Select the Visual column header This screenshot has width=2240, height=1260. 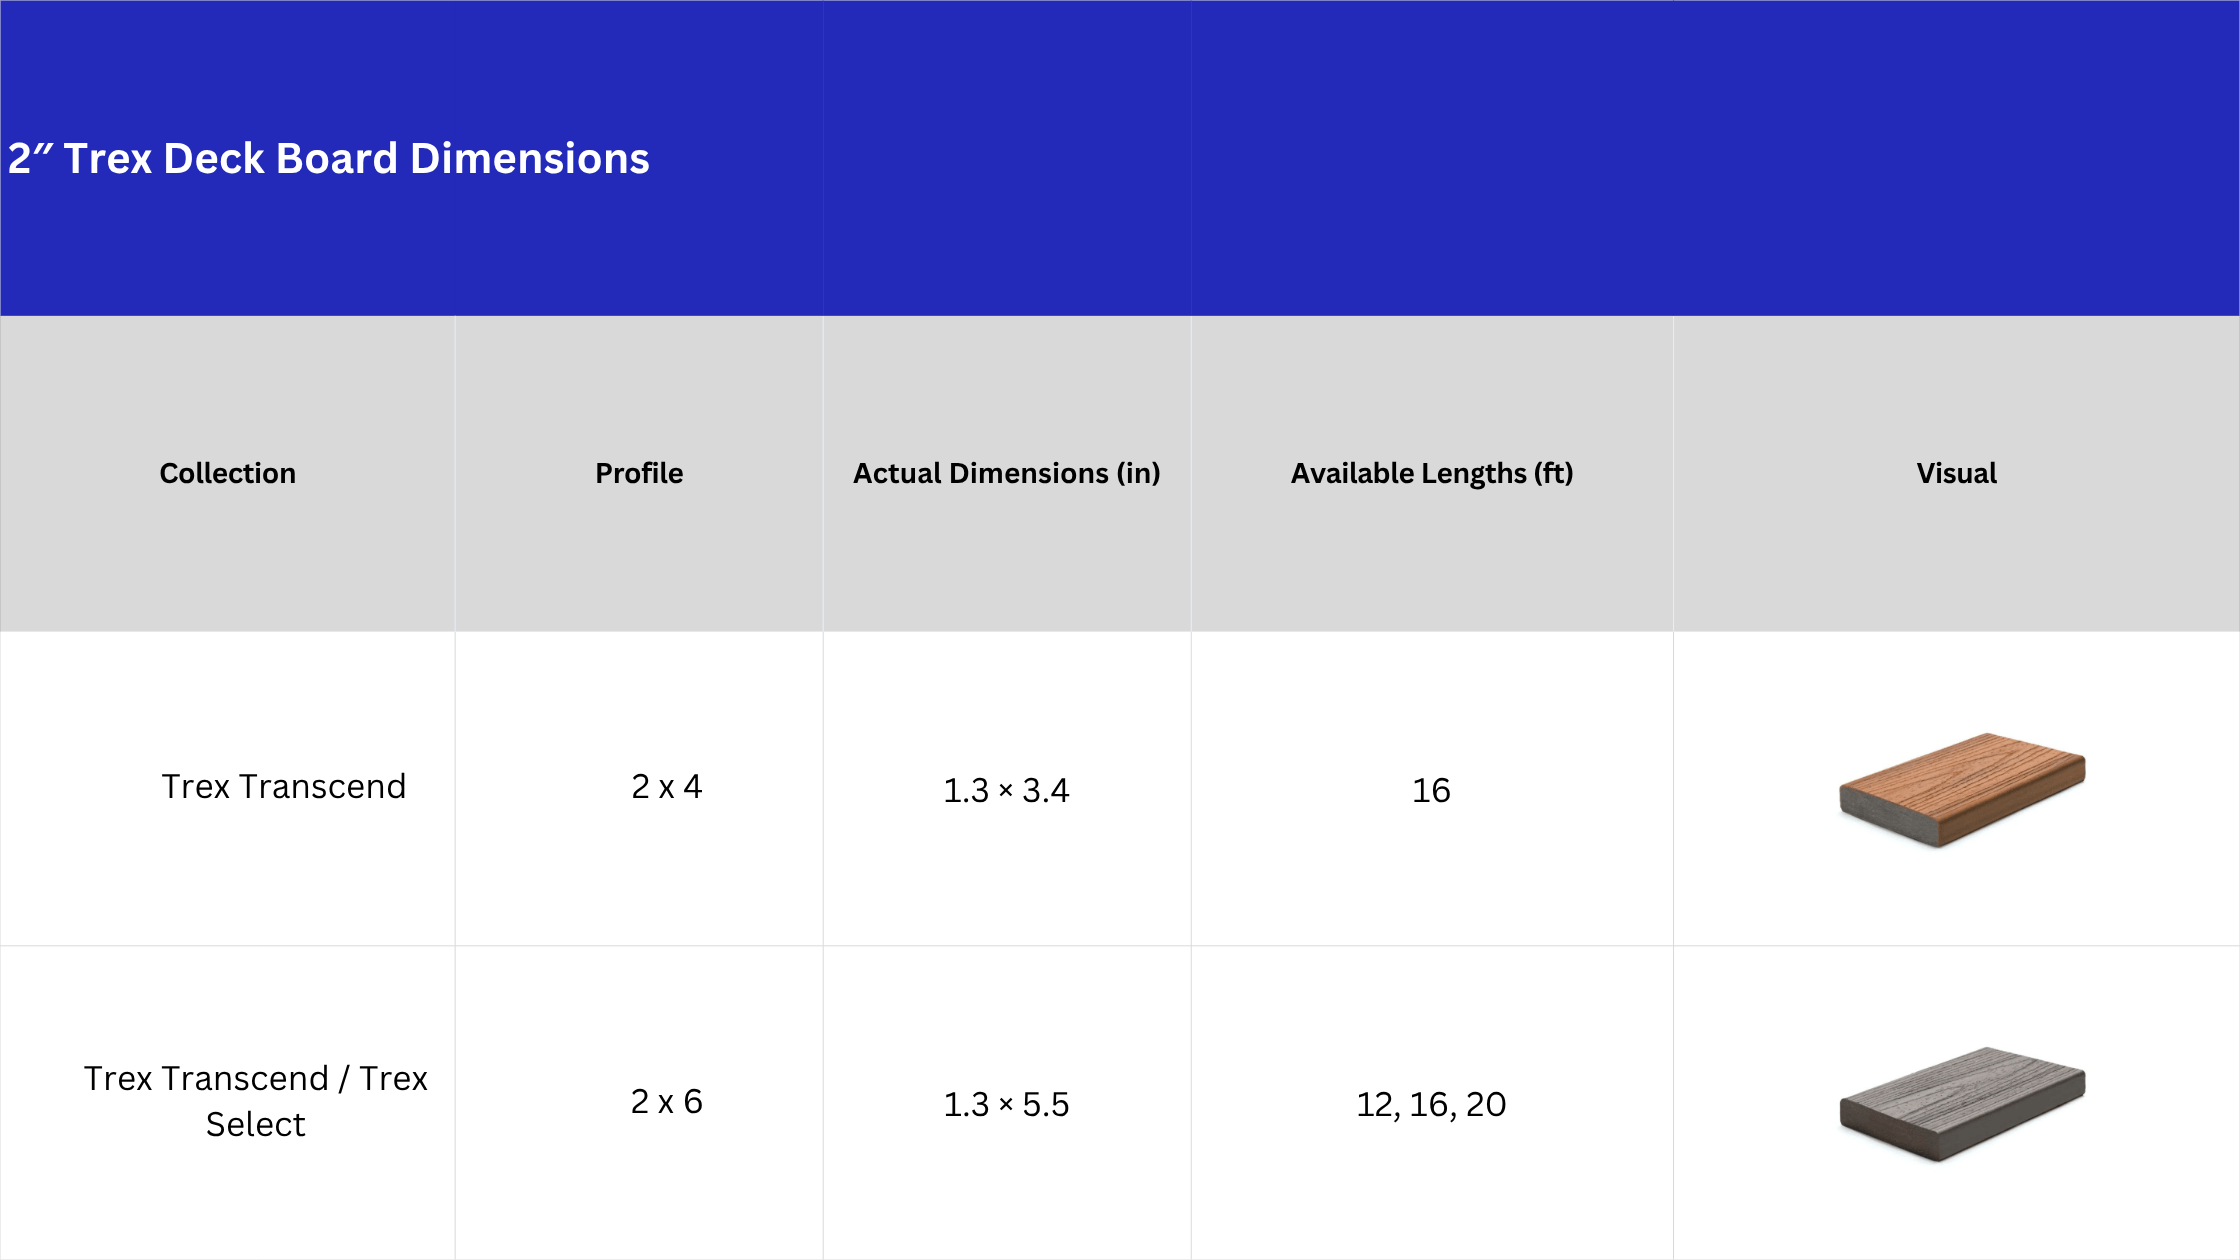tap(1956, 473)
